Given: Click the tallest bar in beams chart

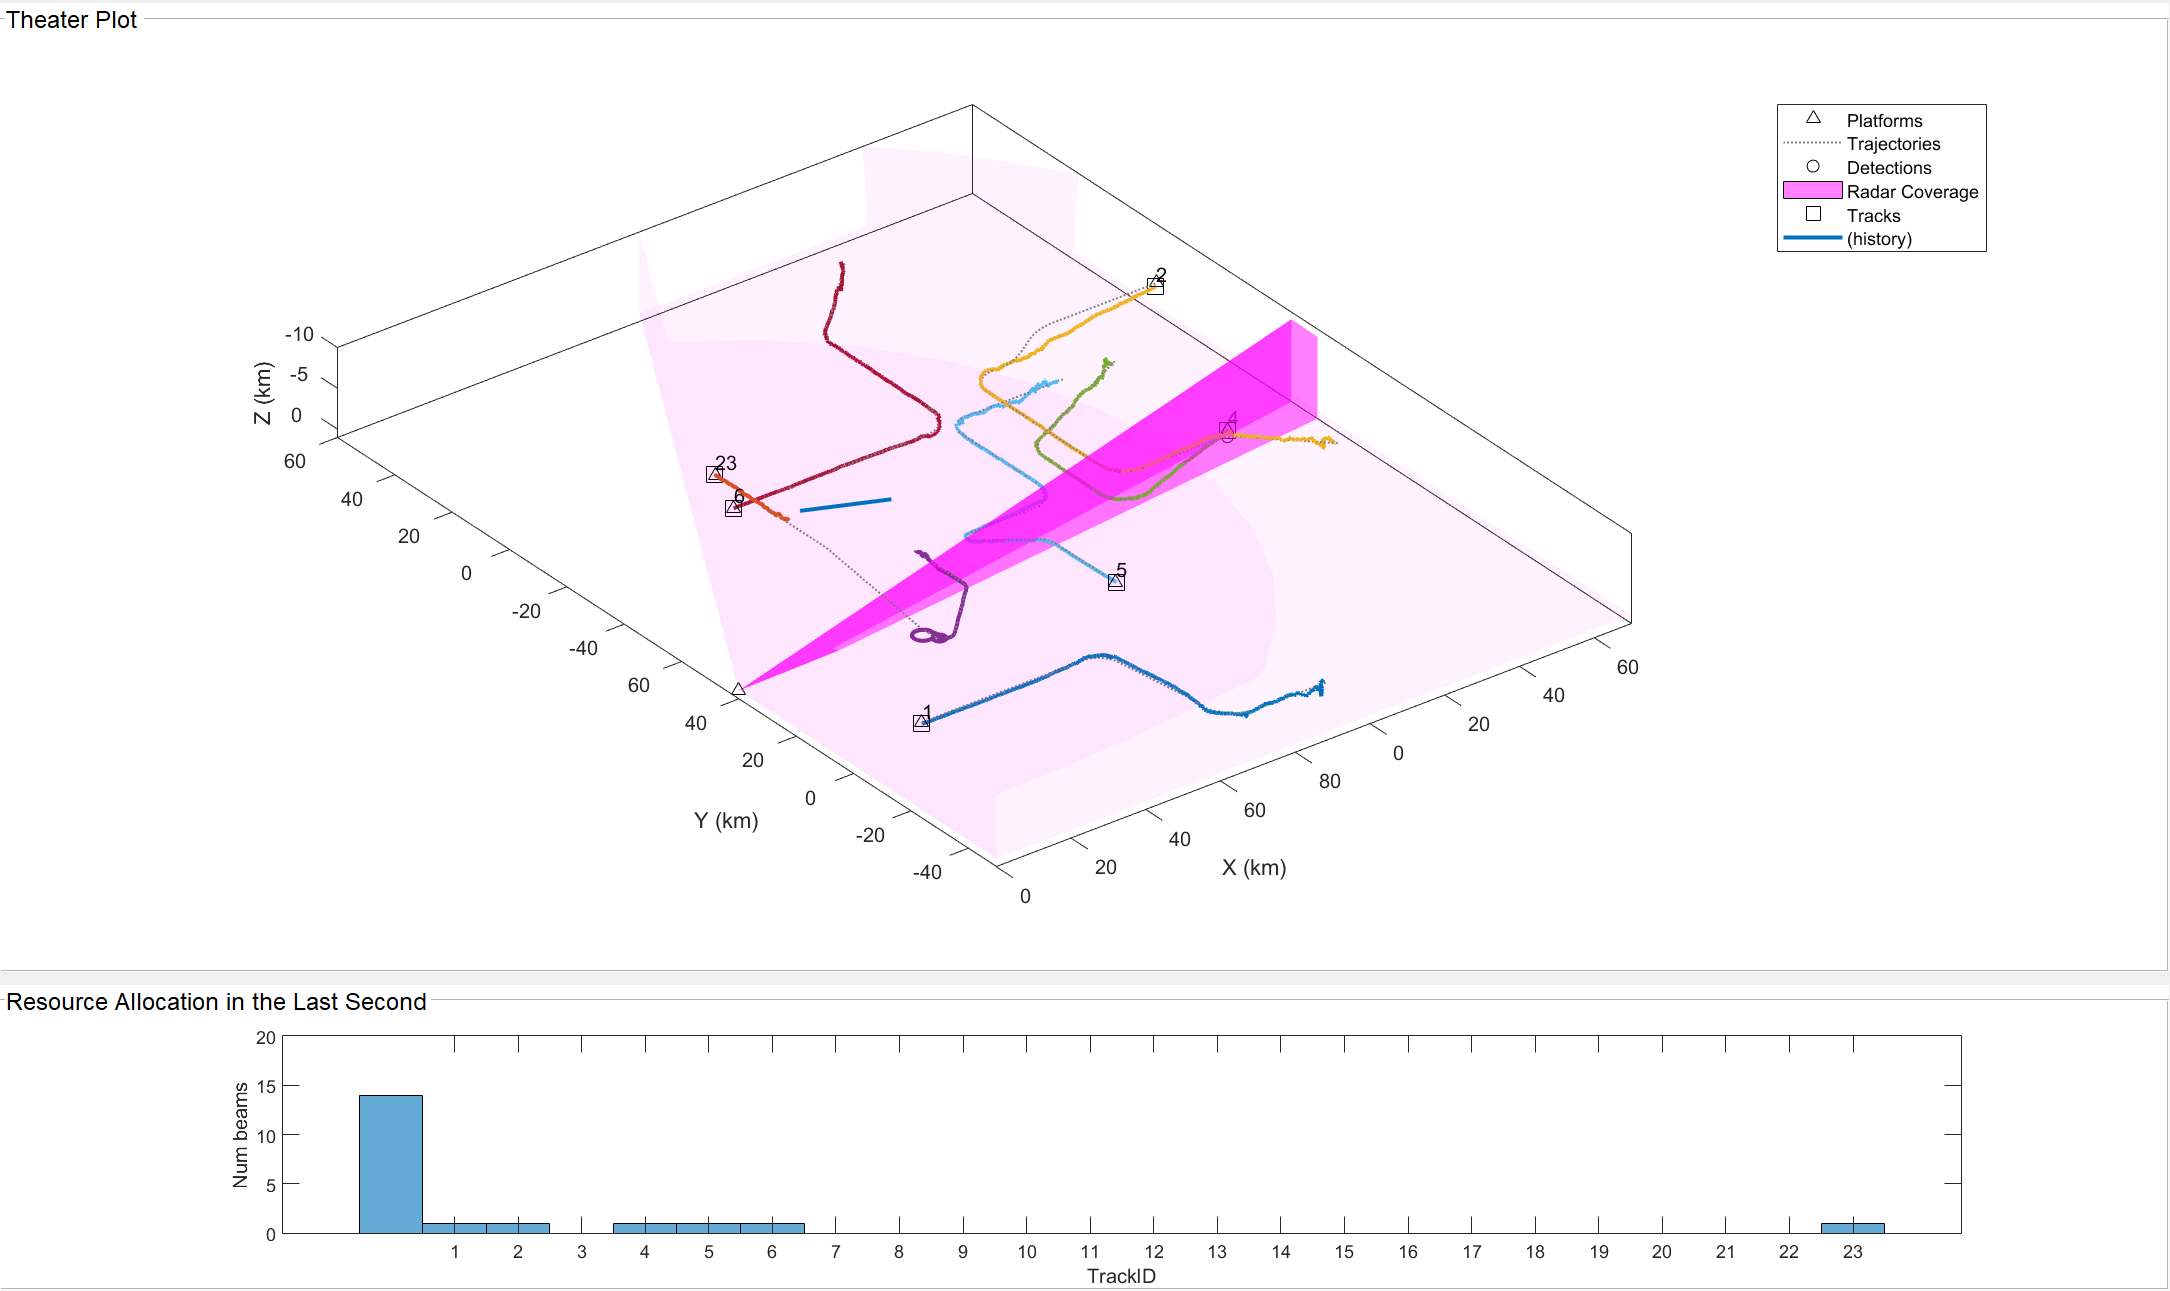Looking at the screenshot, I should click(x=390, y=1164).
